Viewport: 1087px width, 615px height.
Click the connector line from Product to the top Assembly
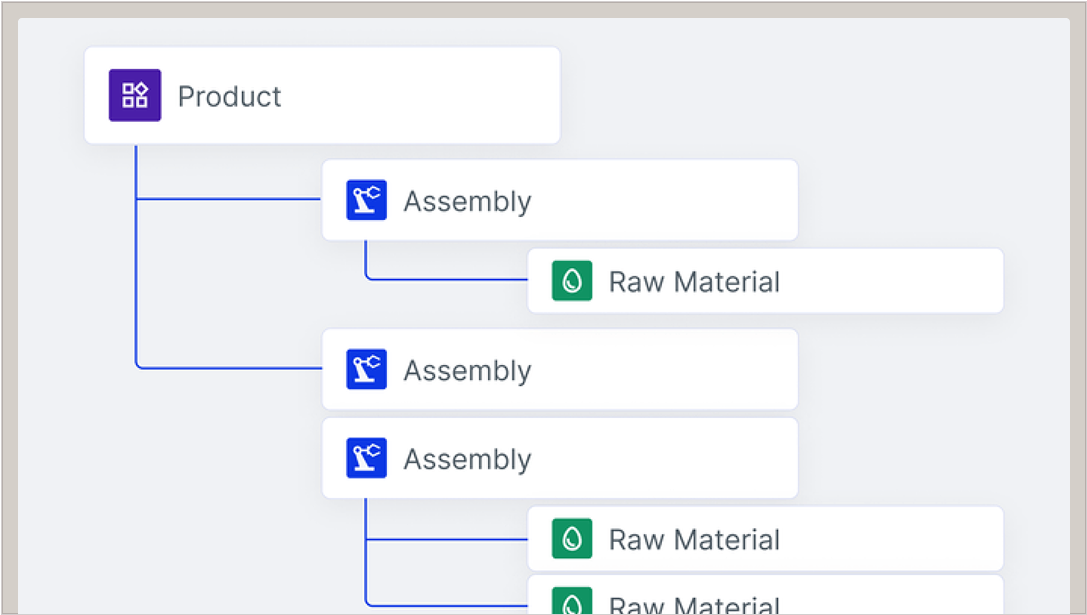230,199
